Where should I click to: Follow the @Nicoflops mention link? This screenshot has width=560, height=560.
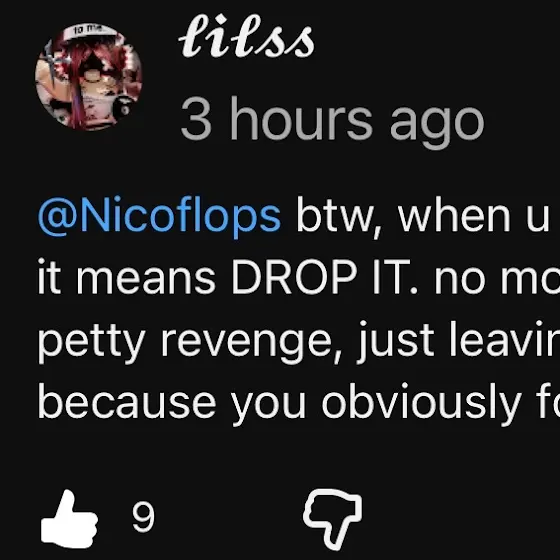159,217
